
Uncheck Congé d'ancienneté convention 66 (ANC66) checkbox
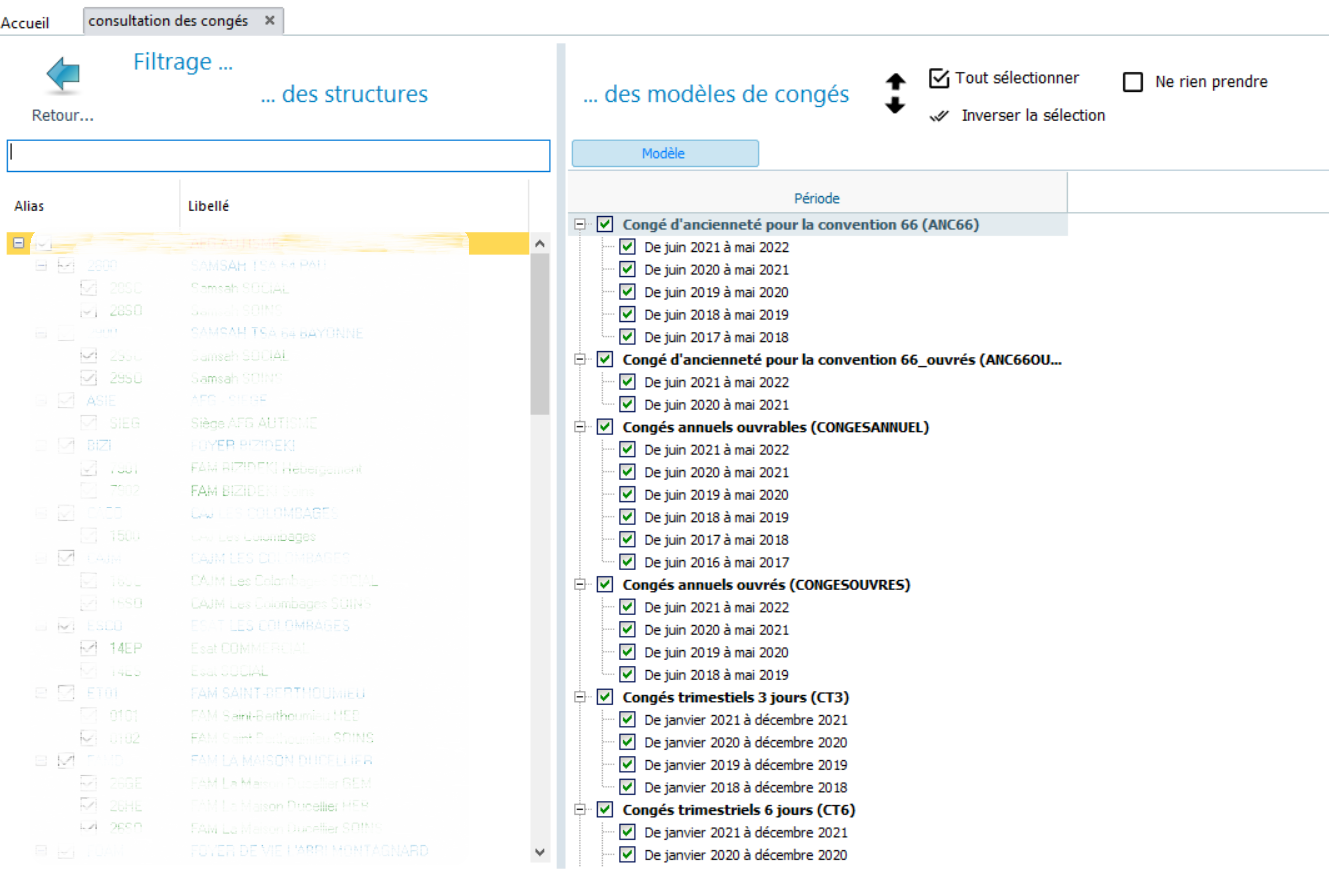coord(605,225)
